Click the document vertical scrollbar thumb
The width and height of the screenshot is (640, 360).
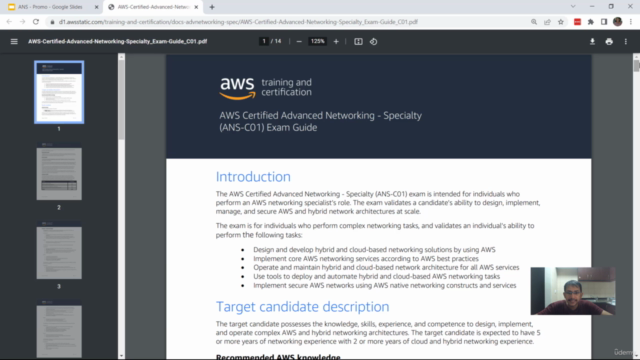[636, 65]
